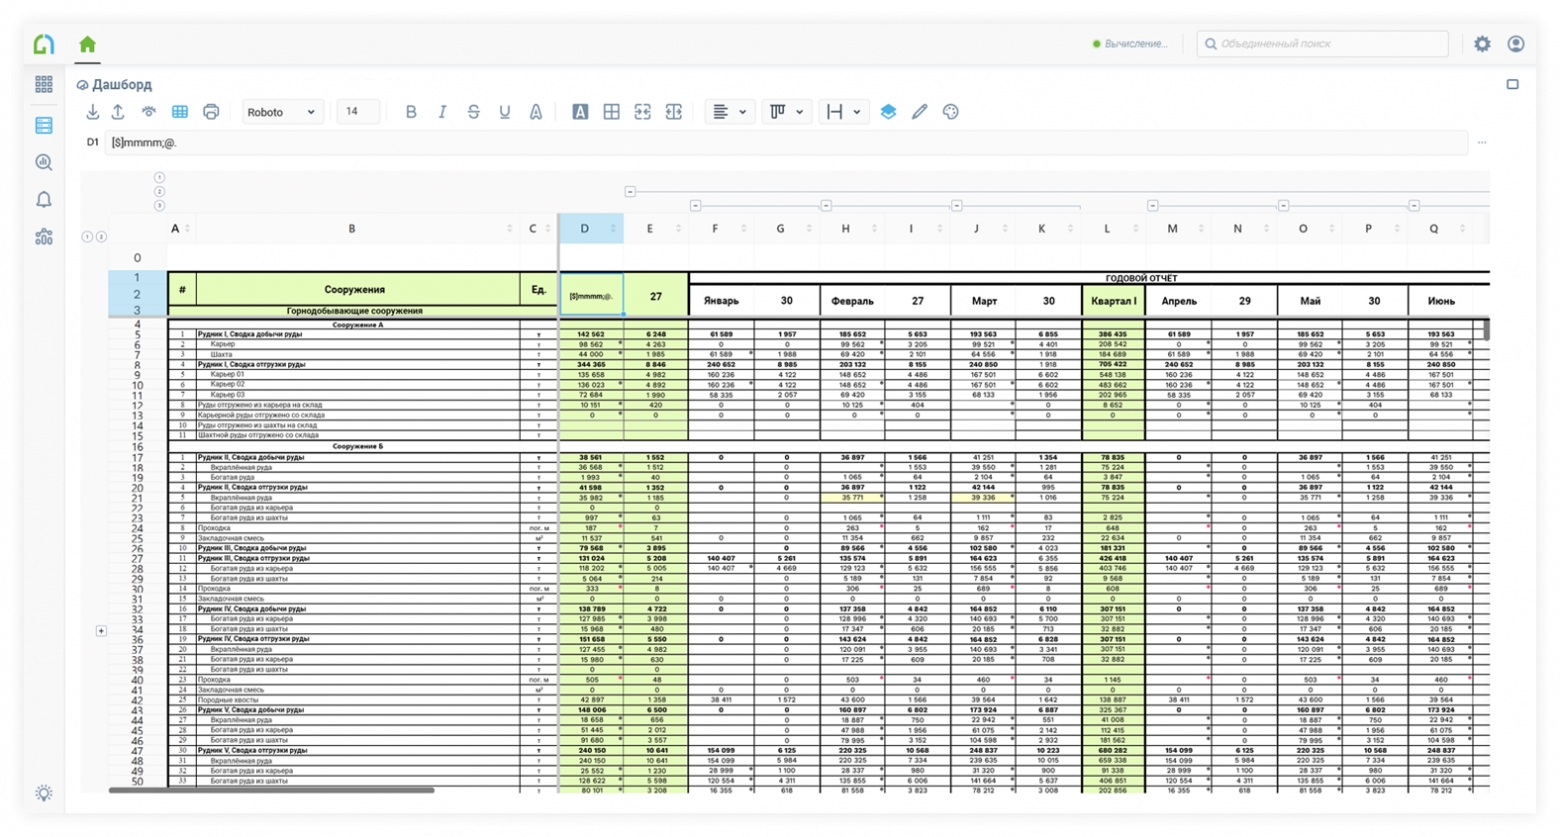Screen dimensions: 1560x837
Task: Open the Roboto font dropdown
Action: point(280,112)
